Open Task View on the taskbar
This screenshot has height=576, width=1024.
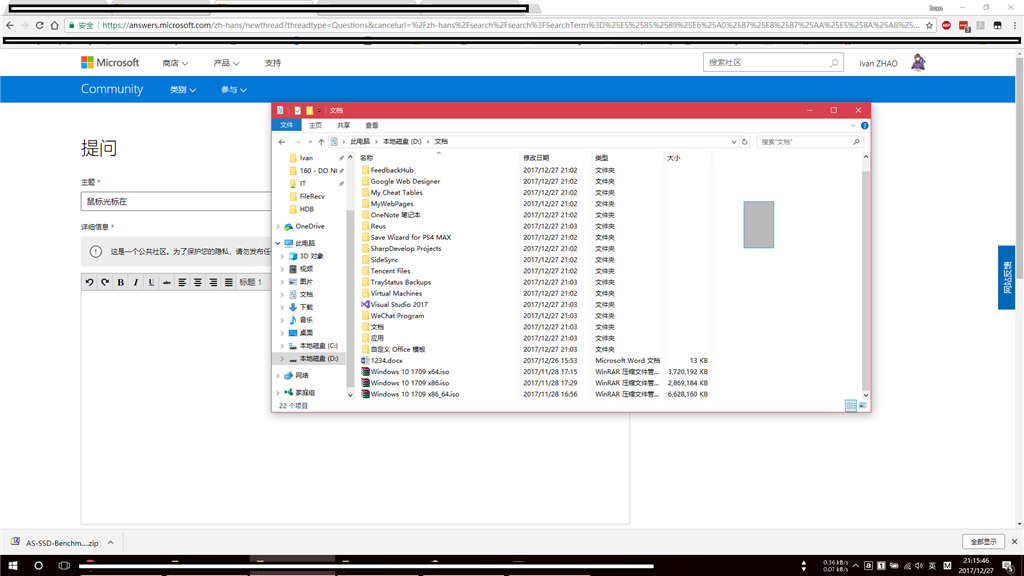64,566
